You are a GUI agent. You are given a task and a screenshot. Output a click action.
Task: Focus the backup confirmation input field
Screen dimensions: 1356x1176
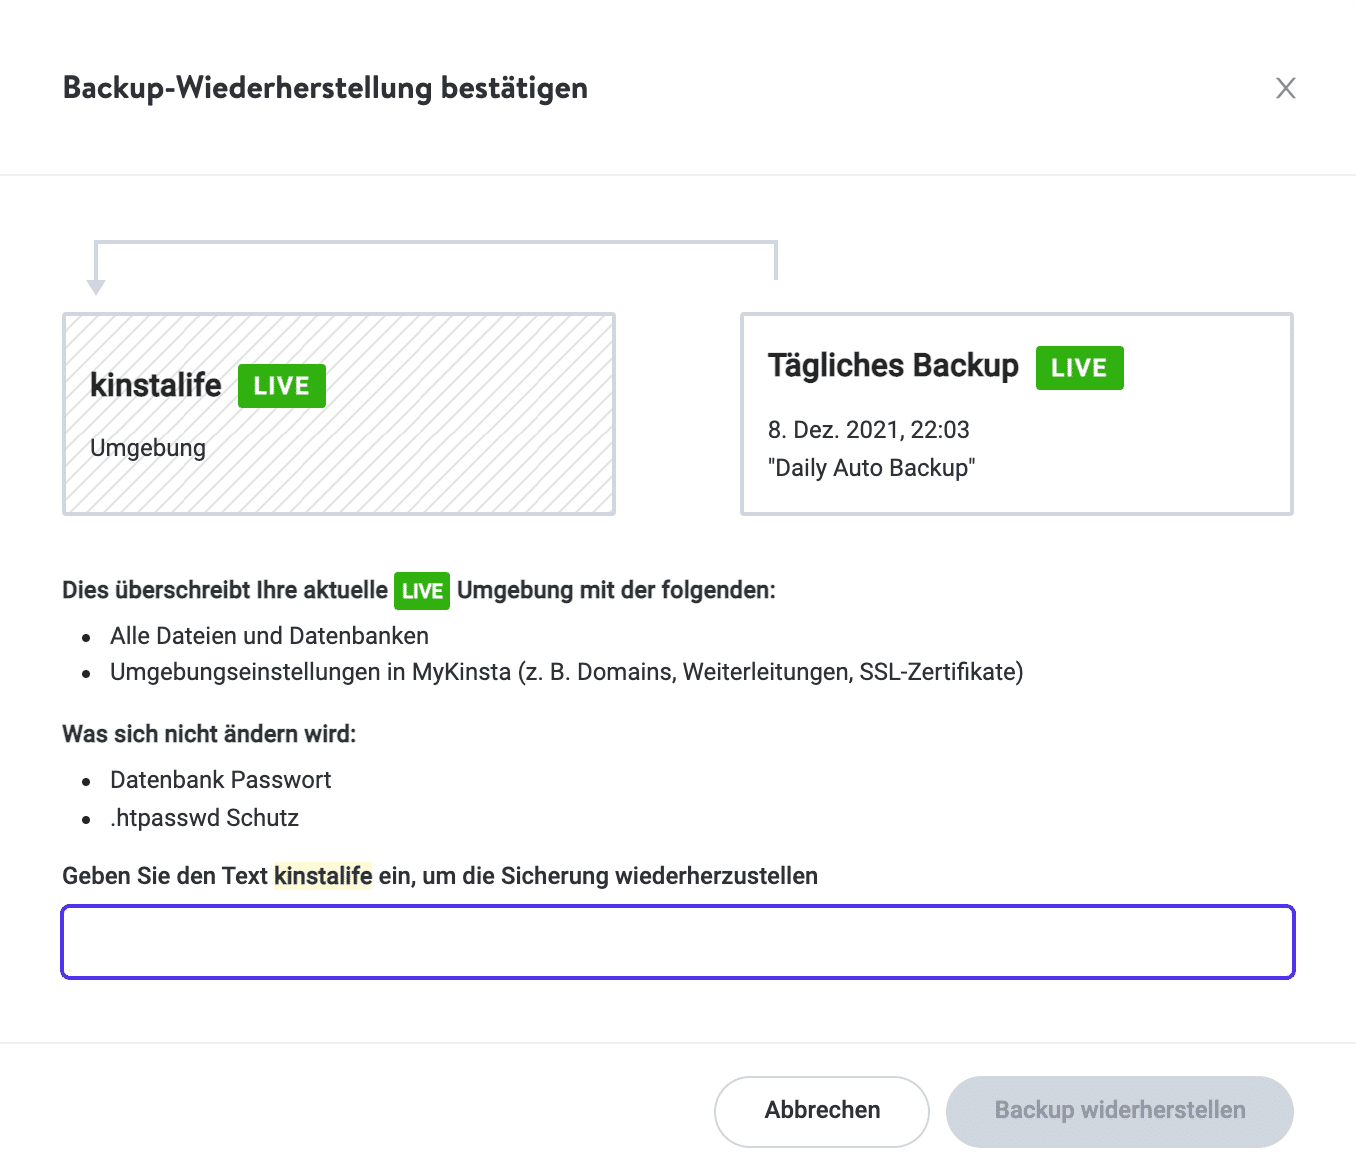tap(678, 941)
